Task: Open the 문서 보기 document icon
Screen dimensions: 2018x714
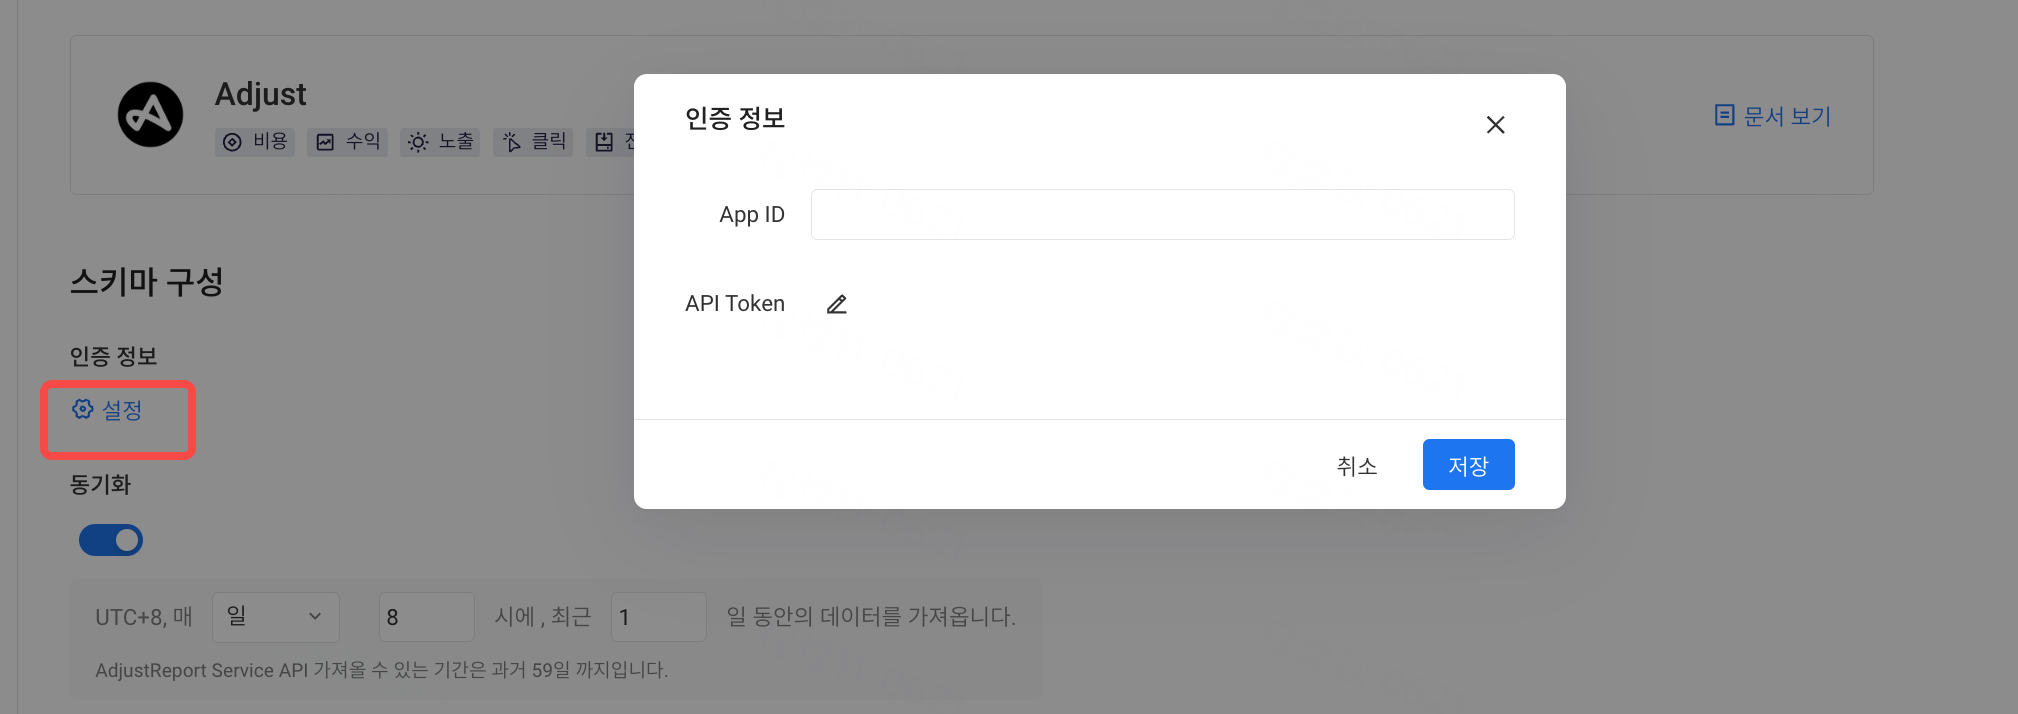Action: pos(1725,115)
